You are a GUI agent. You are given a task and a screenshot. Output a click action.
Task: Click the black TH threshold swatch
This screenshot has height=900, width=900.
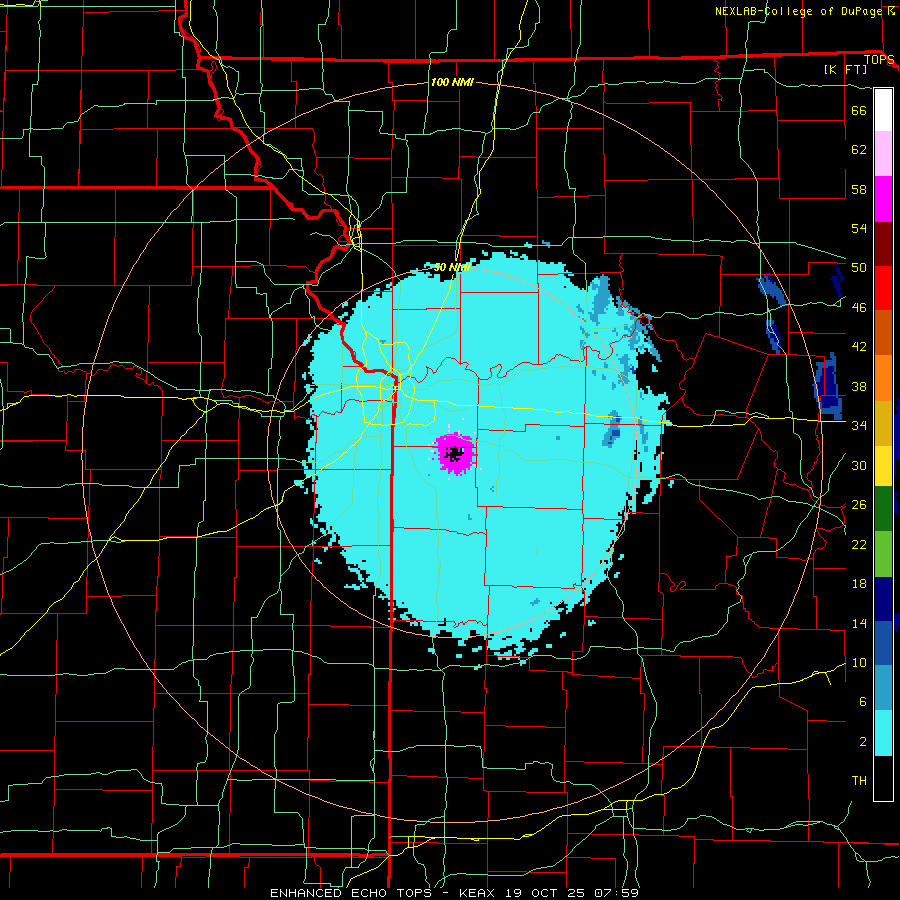pyautogui.click(x=883, y=778)
